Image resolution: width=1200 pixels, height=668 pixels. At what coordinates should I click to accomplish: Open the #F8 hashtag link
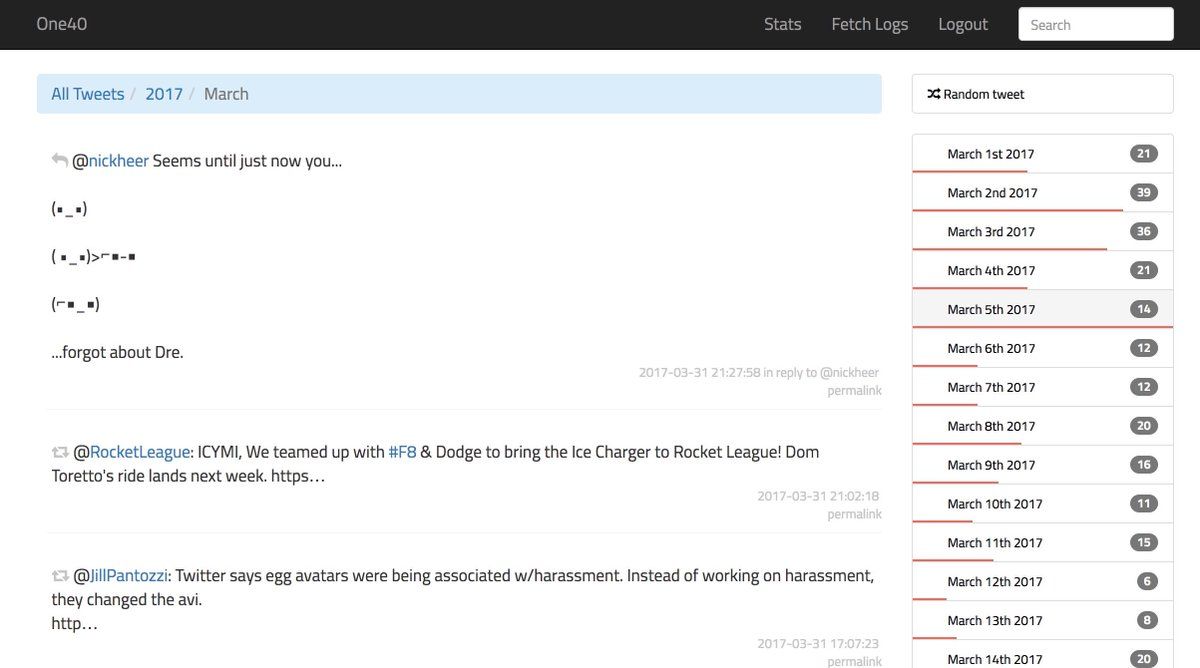point(402,452)
